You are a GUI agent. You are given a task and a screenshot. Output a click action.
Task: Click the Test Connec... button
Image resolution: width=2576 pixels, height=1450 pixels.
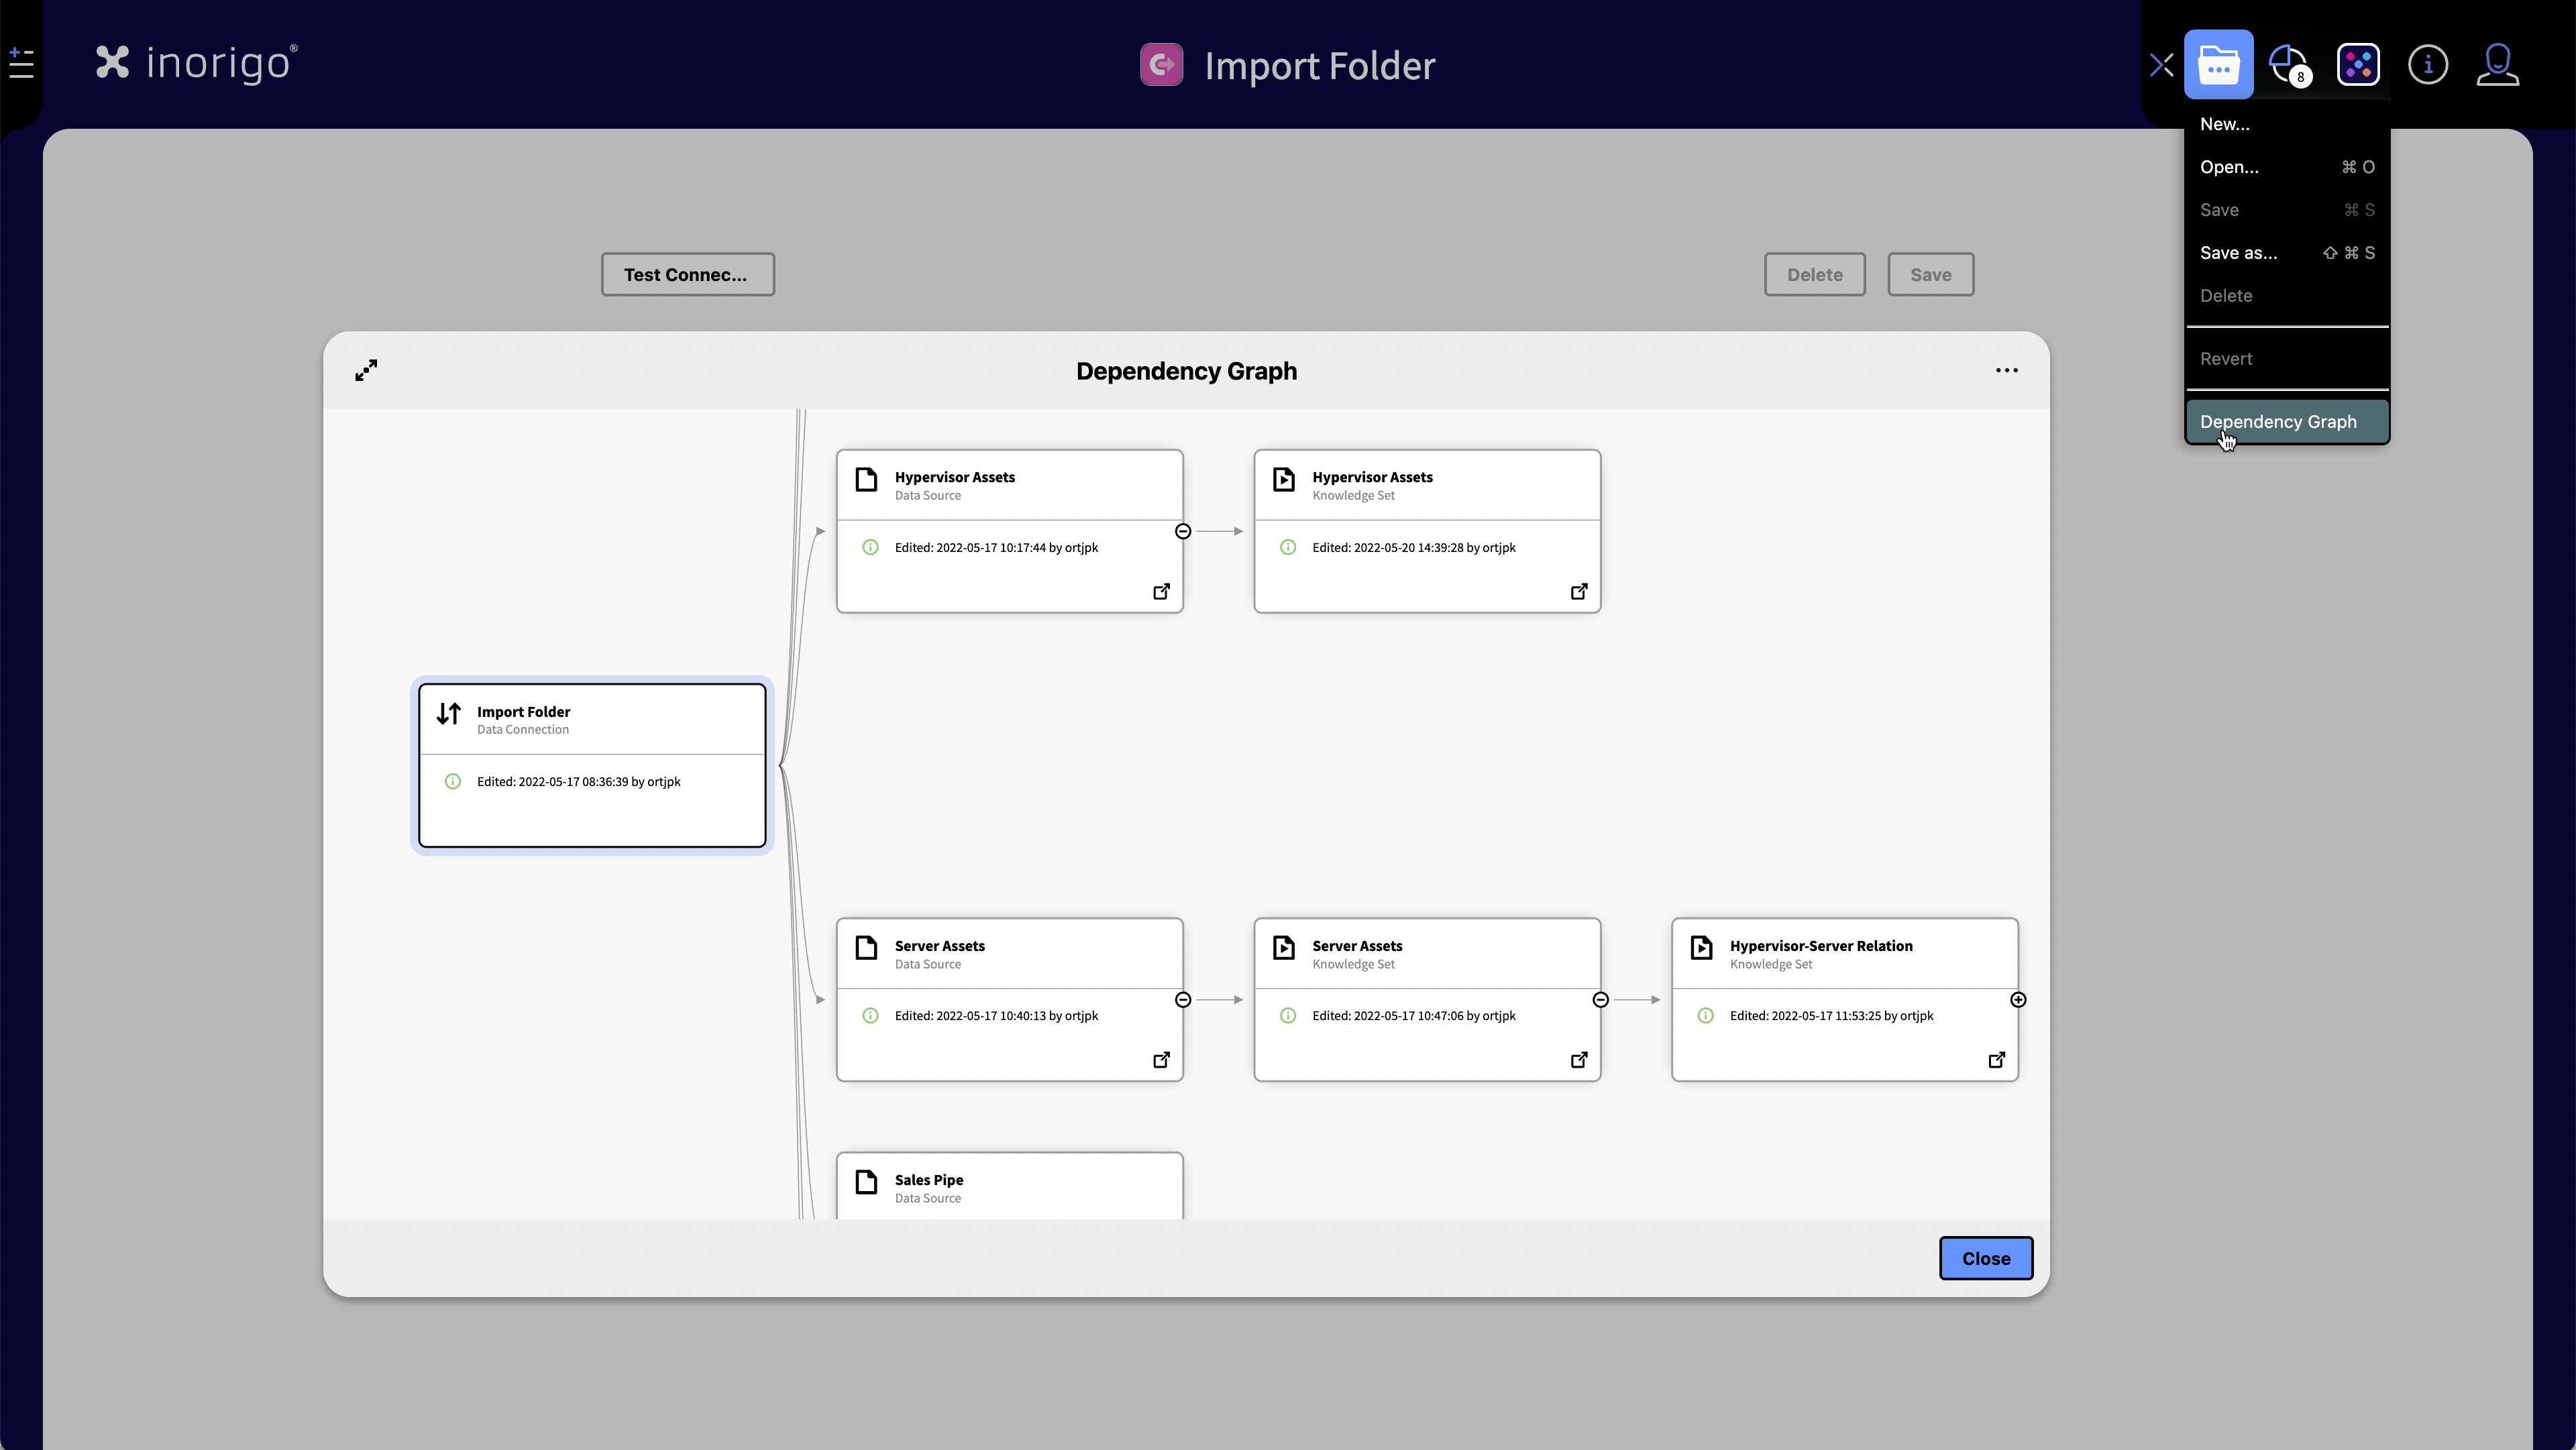pos(687,274)
